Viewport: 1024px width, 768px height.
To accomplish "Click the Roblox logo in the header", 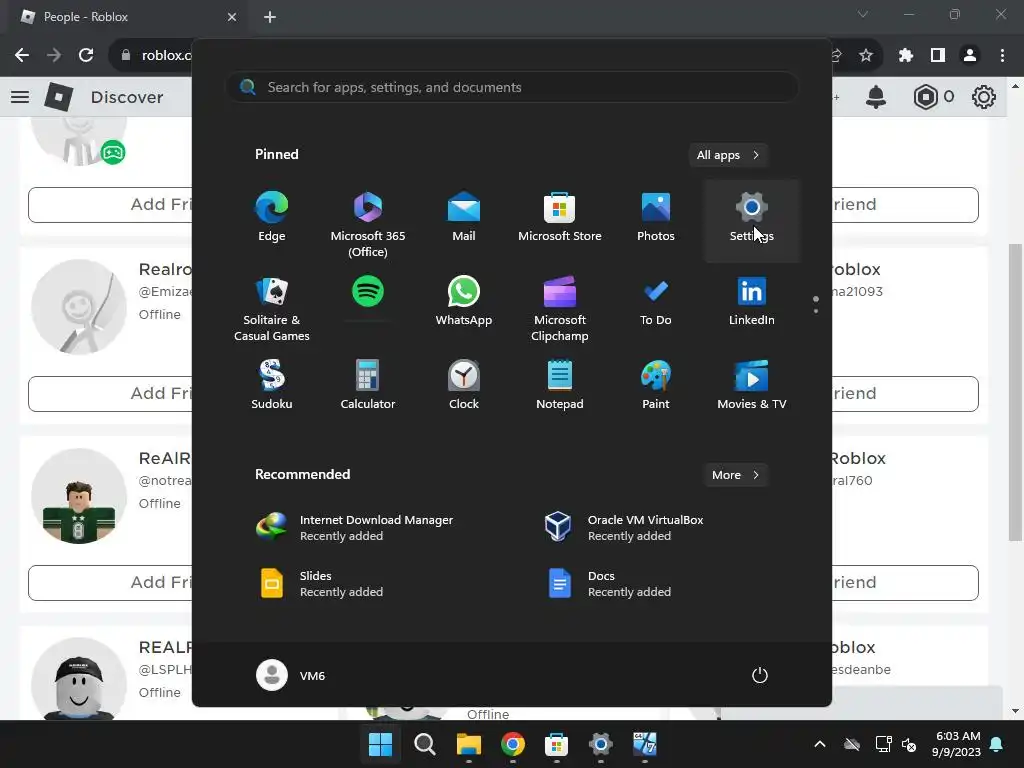I will (59, 97).
